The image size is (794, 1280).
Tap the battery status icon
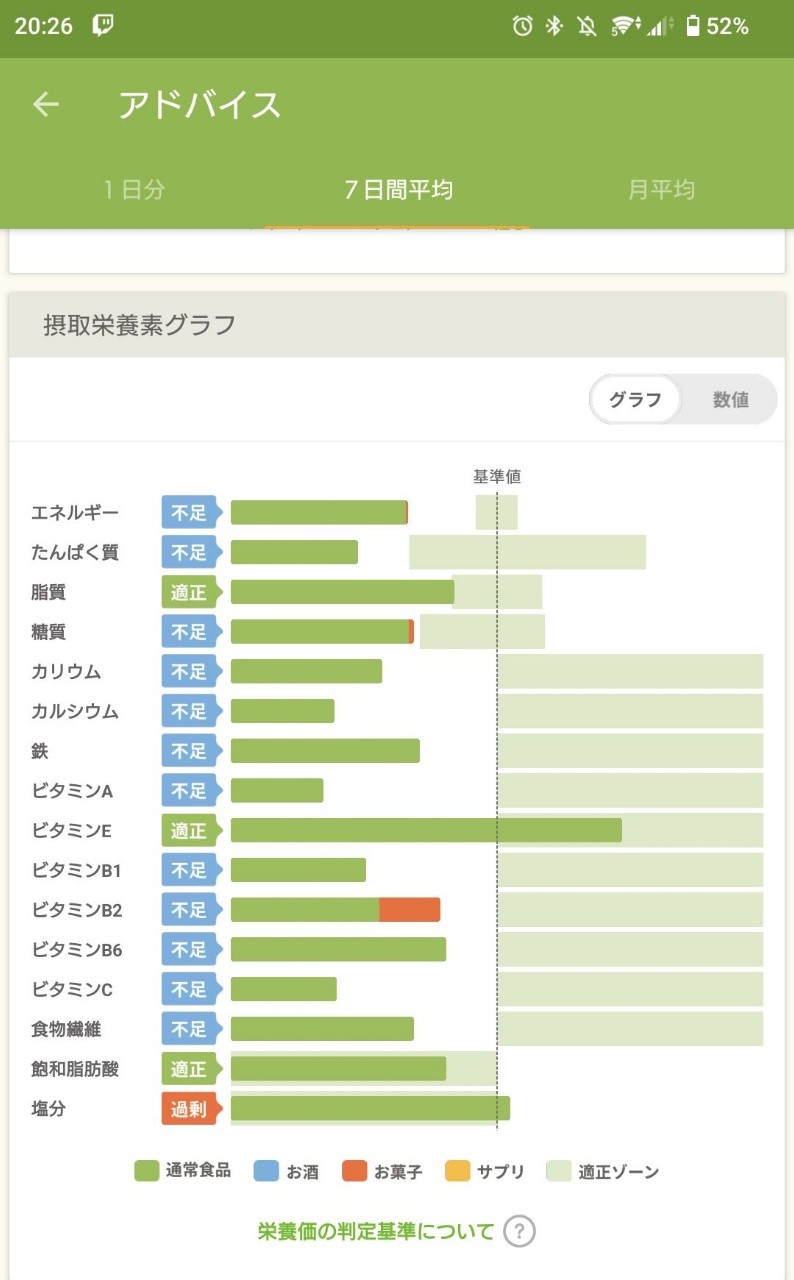pyautogui.click(x=692, y=27)
